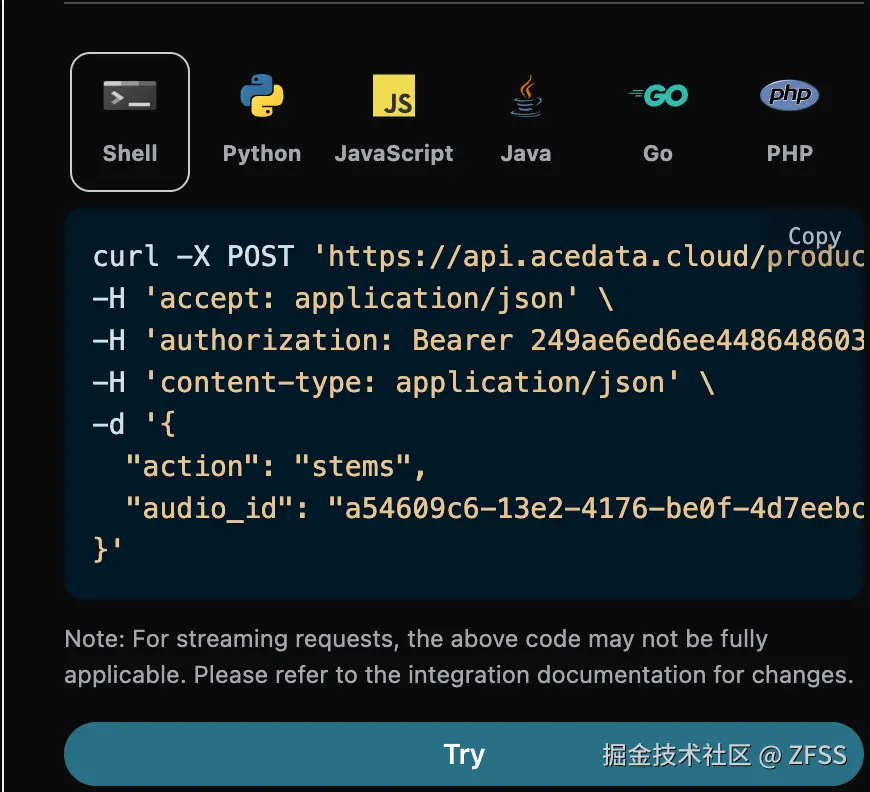The image size is (870, 792).
Task: Switch to the JavaScript tab label
Action: pyautogui.click(x=394, y=154)
